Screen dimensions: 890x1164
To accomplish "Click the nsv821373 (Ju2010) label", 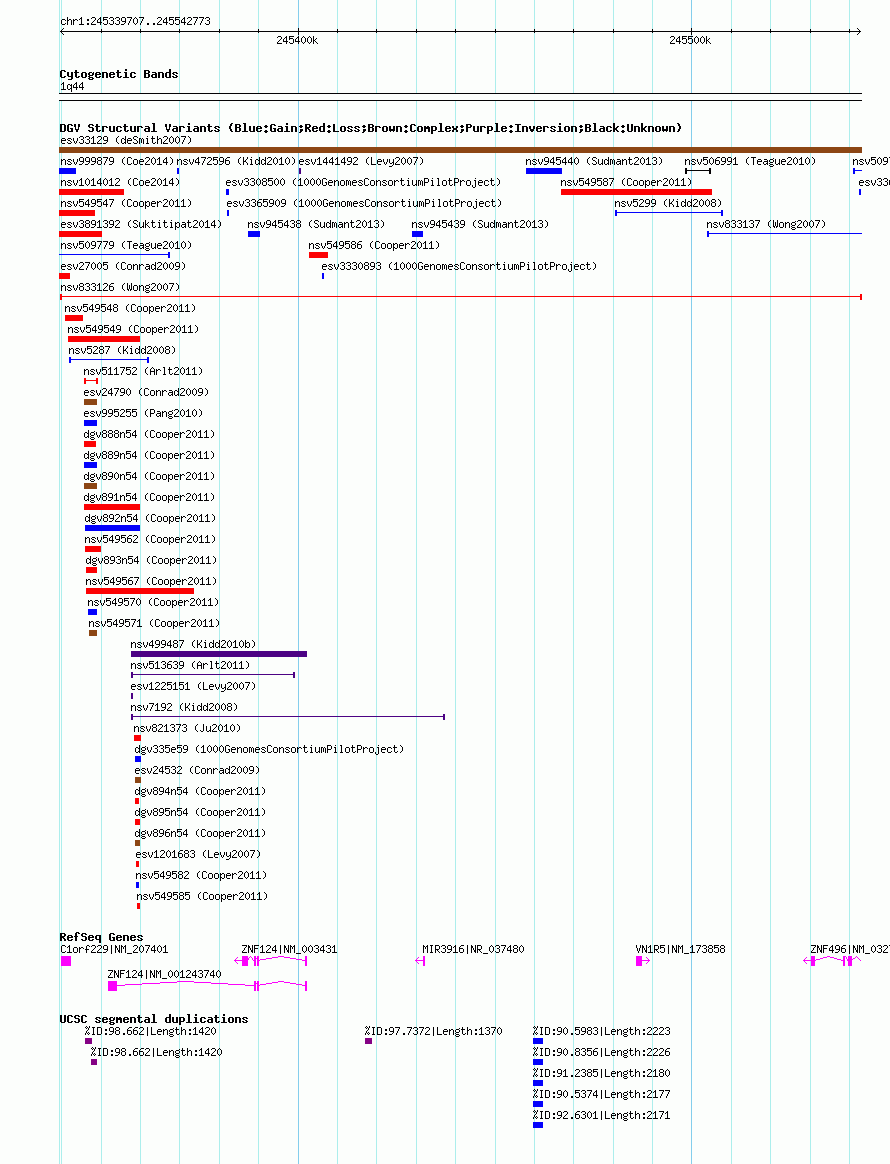I will tap(187, 728).
